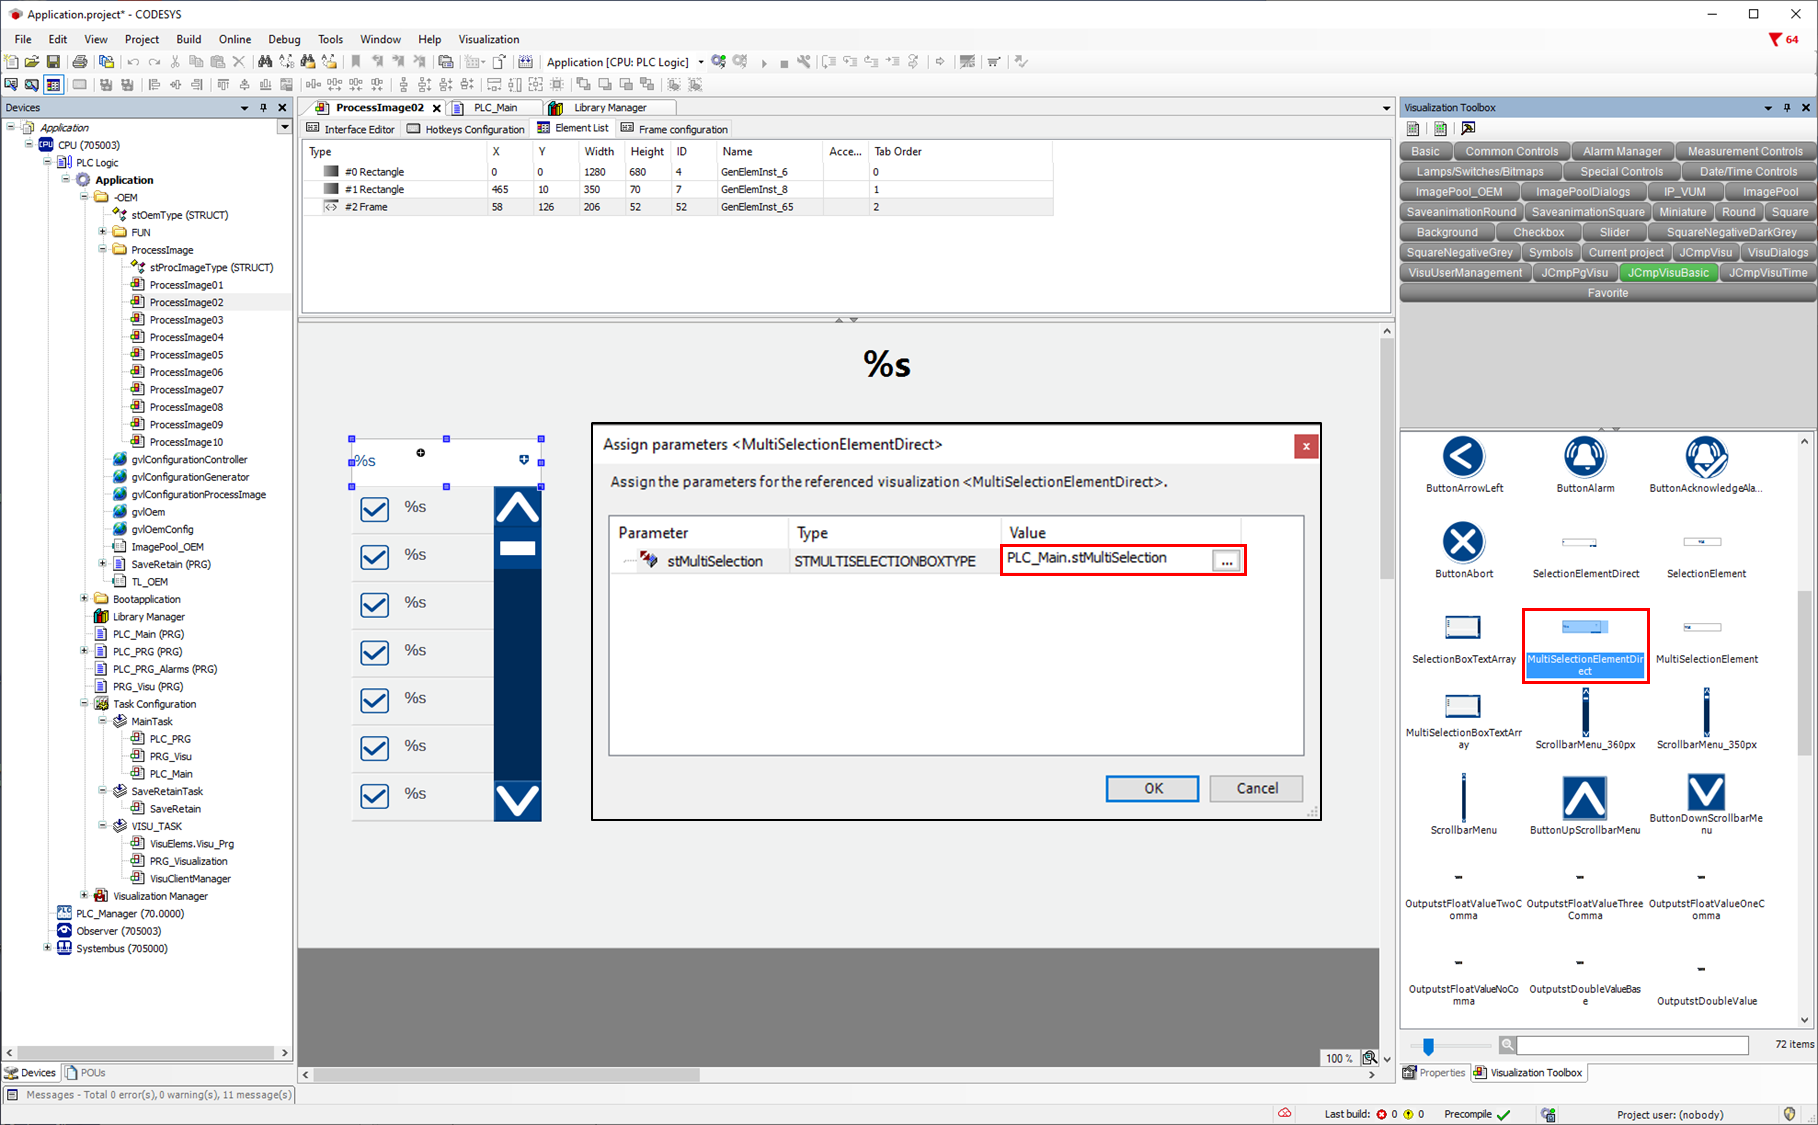This screenshot has width=1818, height=1125.
Task: Toggle the first checkbox in the selection list
Action: click(x=375, y=510)
